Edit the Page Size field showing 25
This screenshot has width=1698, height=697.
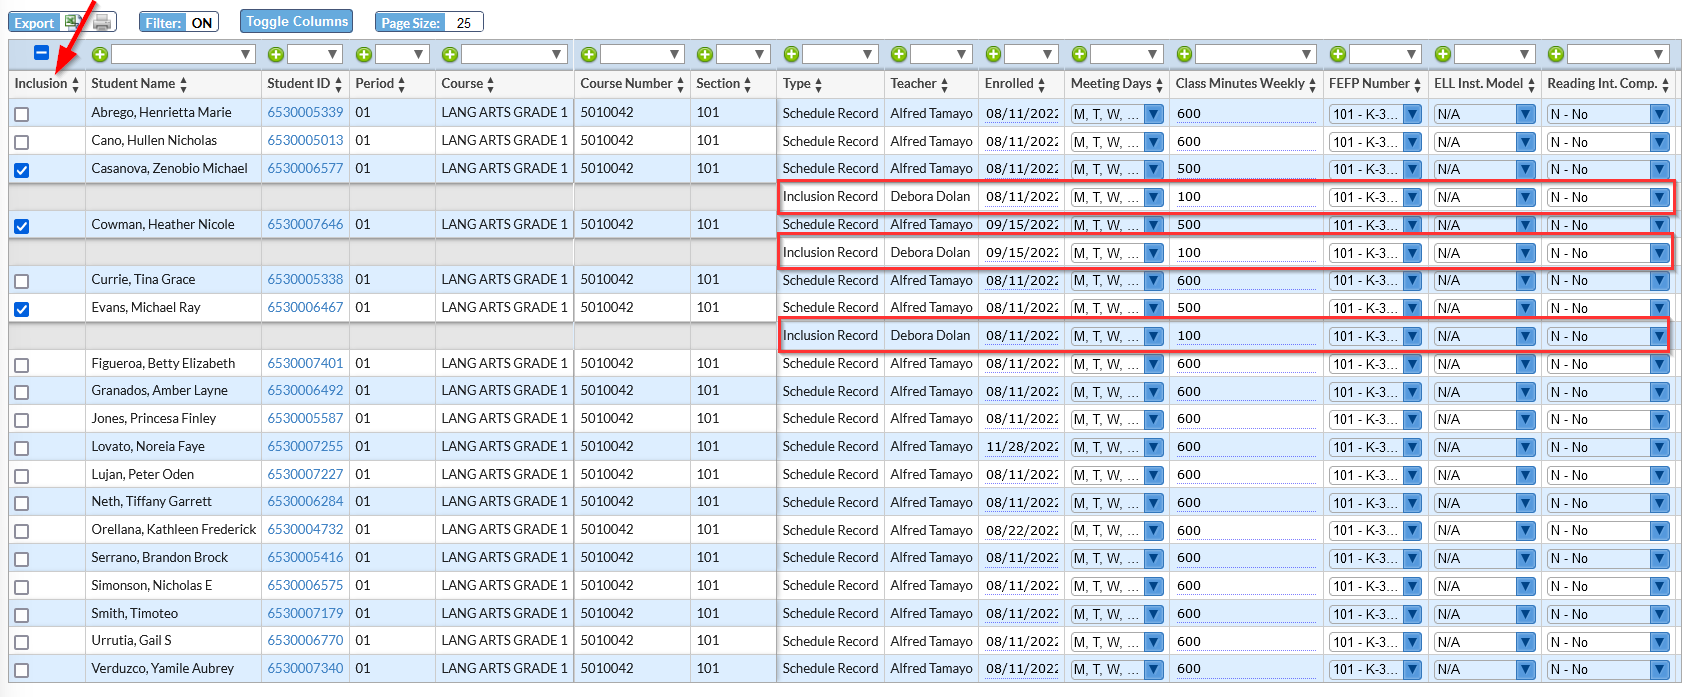pos(464,22)
